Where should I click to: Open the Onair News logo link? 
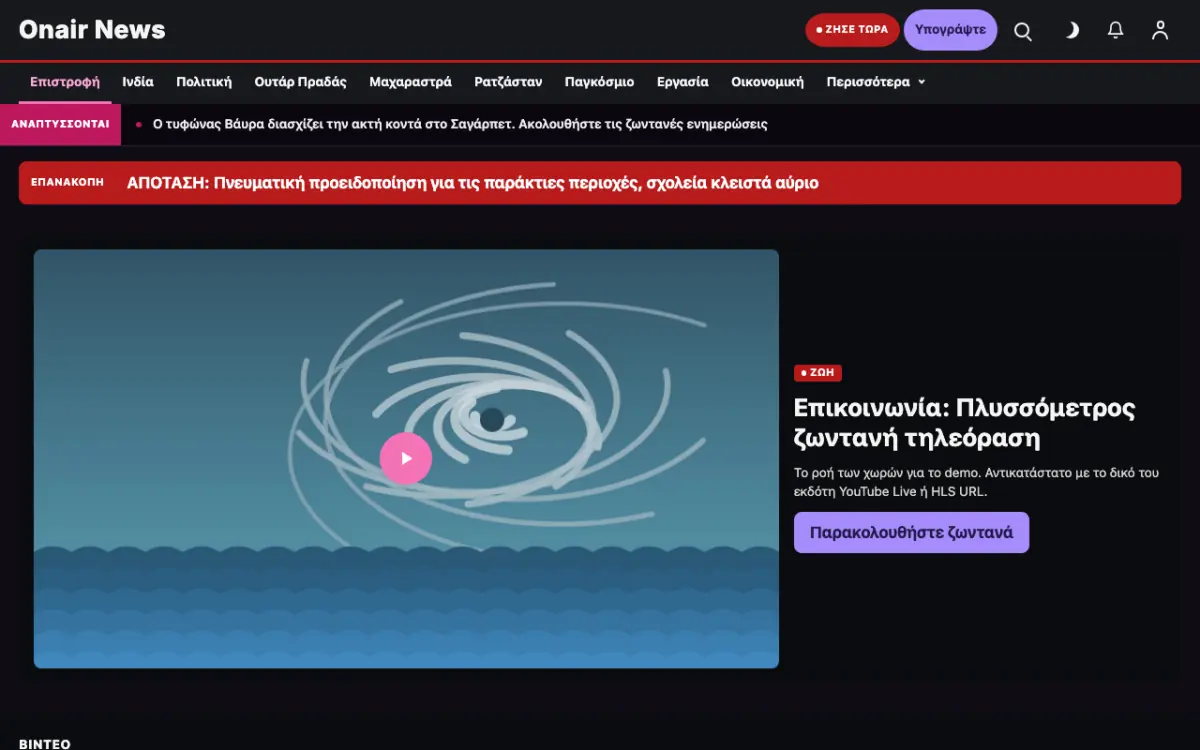[x=92, y=30]
